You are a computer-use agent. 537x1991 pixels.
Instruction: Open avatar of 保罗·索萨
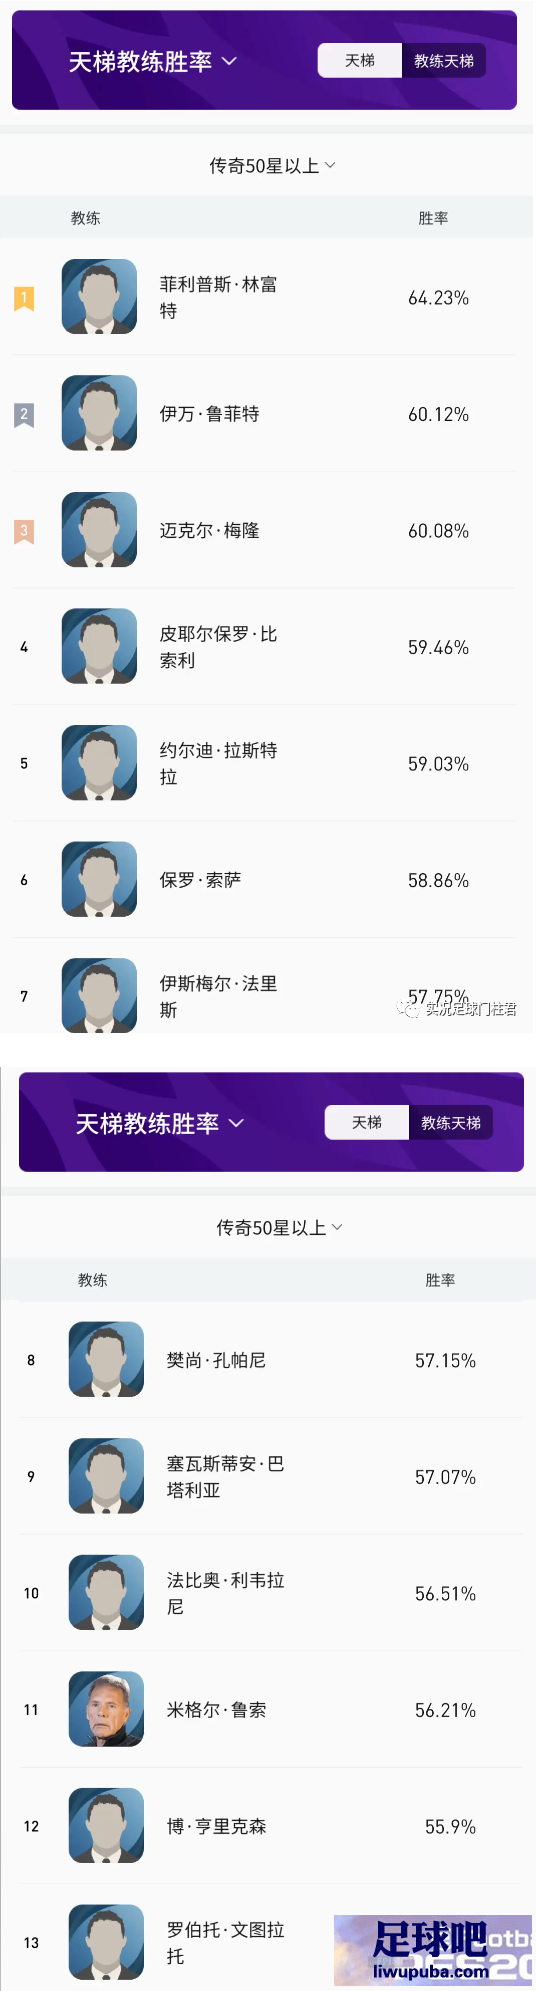point(99,879)
